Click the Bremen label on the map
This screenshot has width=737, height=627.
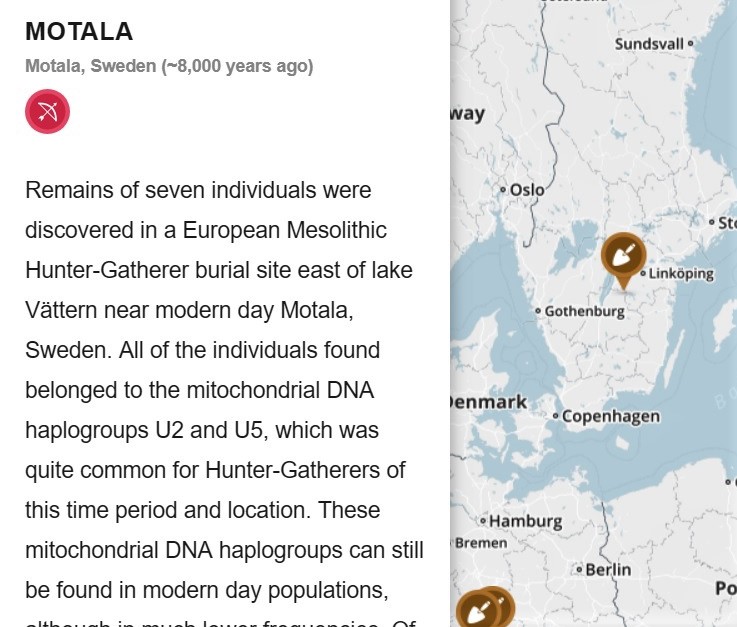coord(481,543)
